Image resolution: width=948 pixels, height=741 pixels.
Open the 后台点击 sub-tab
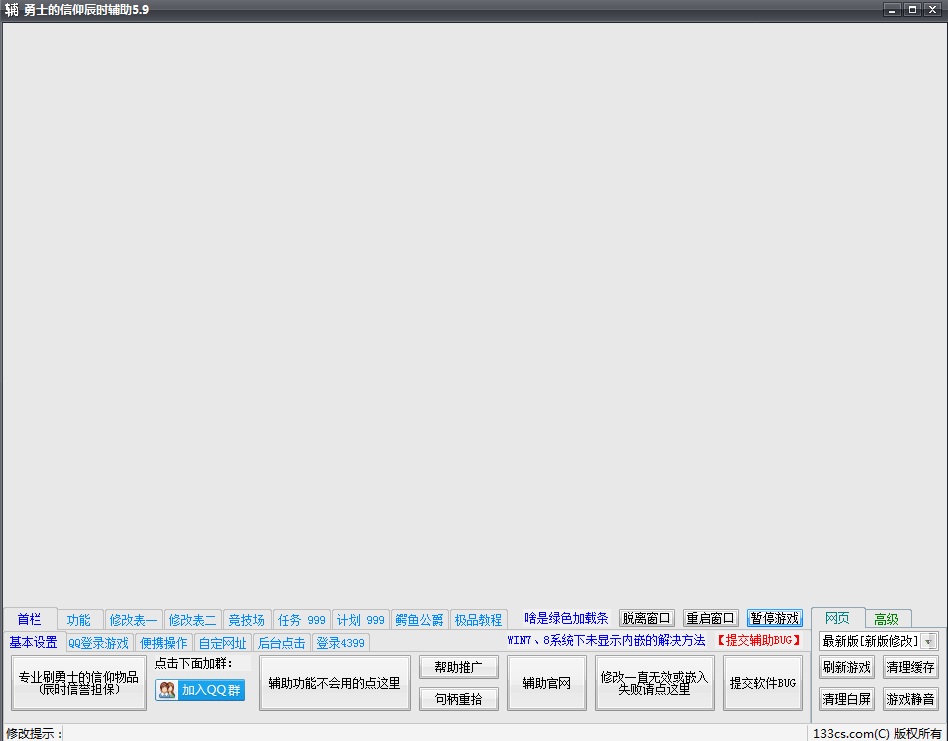[282, 642]
